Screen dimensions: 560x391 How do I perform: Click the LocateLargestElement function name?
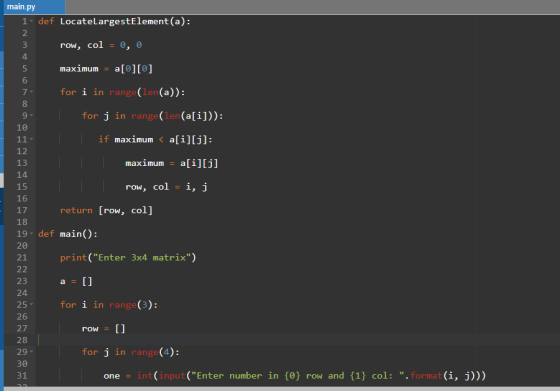[114, 21]
